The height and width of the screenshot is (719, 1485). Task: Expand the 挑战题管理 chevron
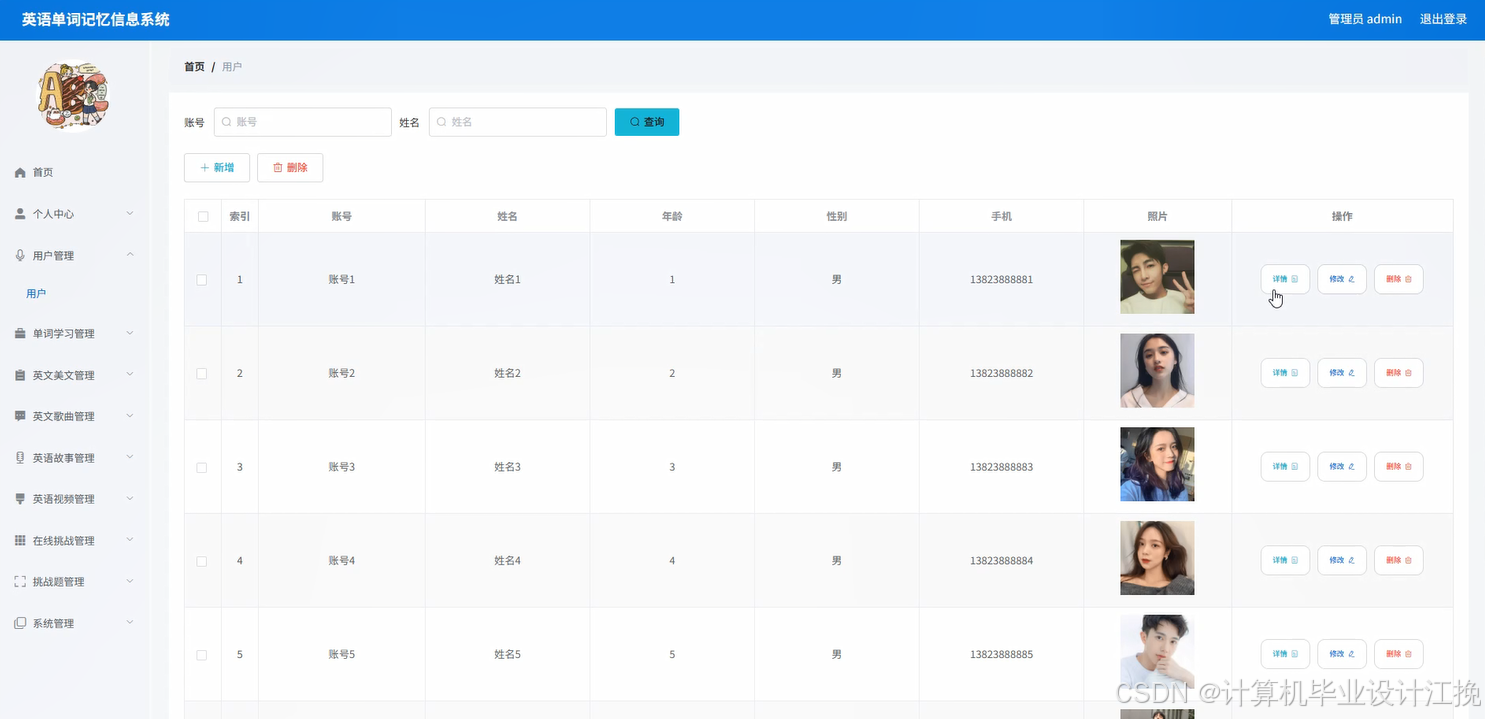[x=130, y=581]
